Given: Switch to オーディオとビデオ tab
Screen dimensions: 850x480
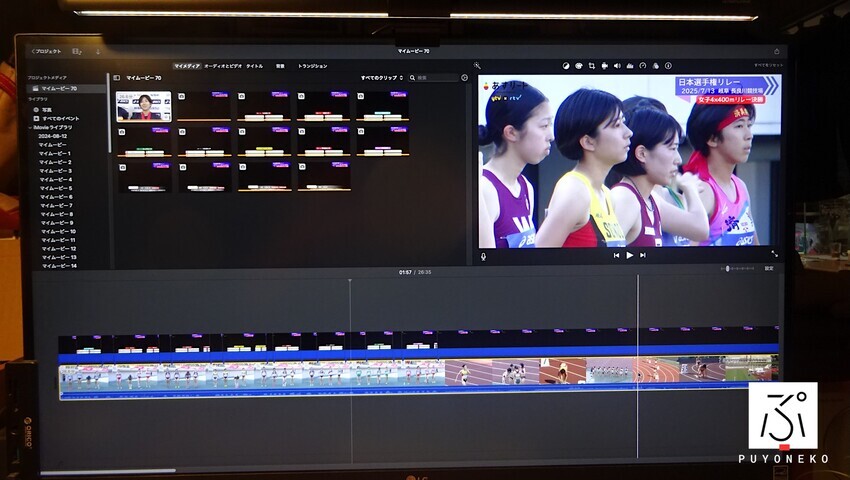Looking at the screenshot, I should coord(223,66).
